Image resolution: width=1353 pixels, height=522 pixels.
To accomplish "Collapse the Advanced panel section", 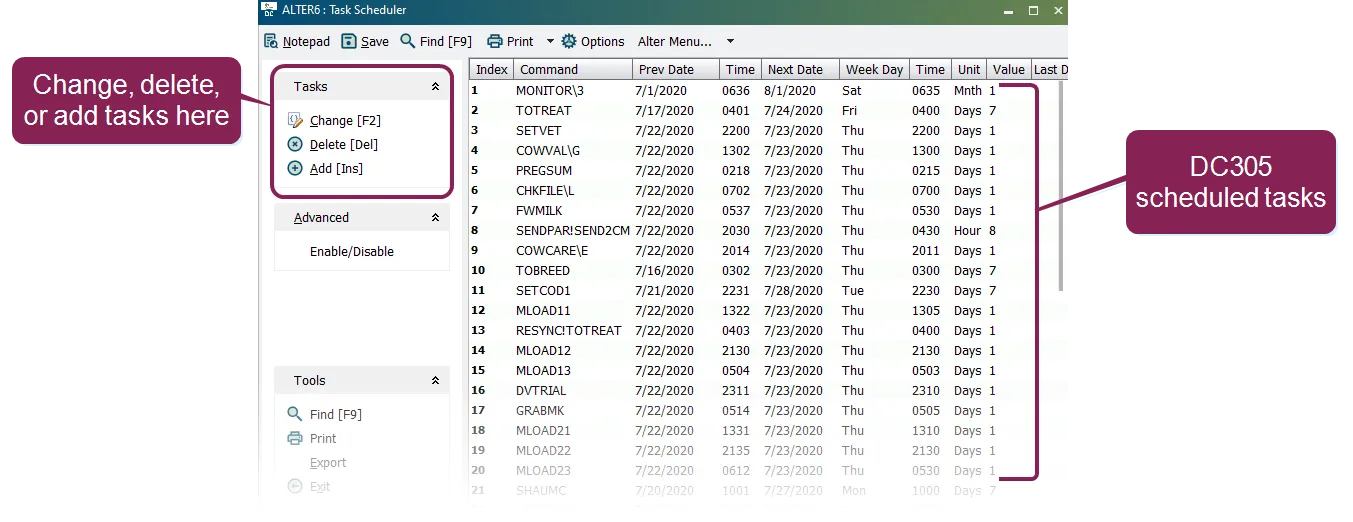I will 435,218.
